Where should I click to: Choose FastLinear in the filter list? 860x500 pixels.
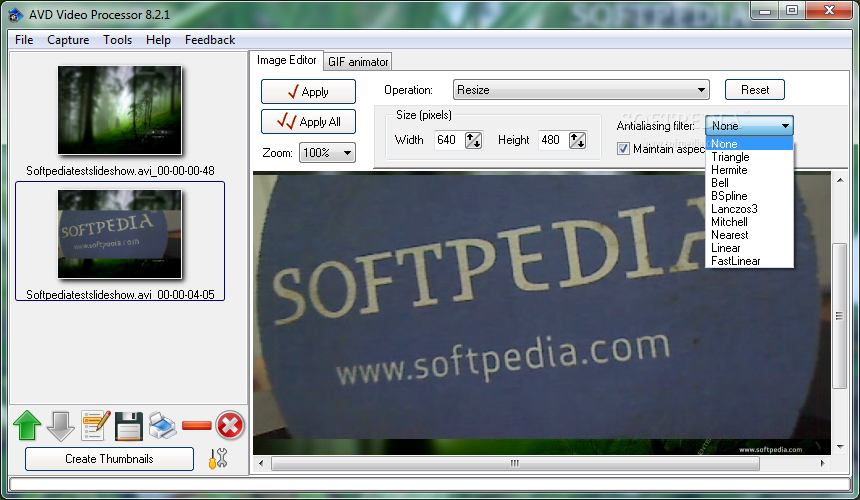click(x=749, y=261)
